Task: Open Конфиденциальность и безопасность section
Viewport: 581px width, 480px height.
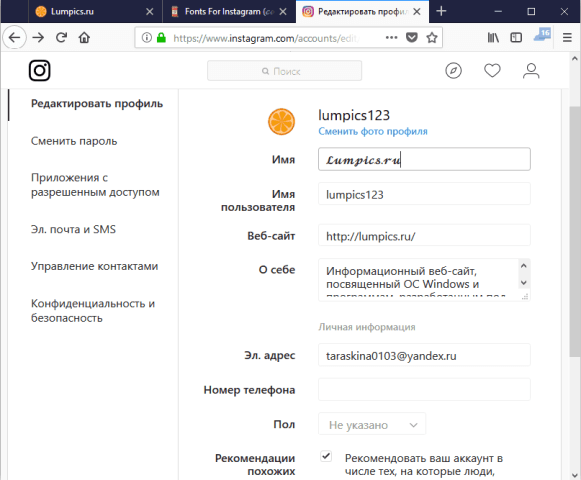Action: point(93,311)
